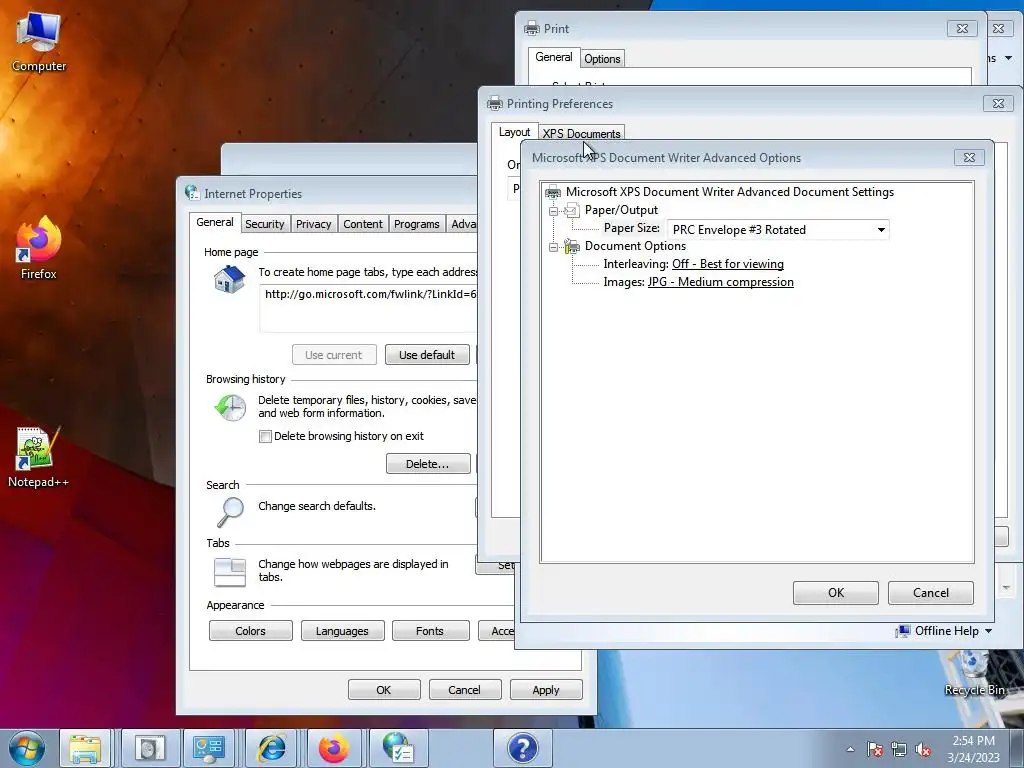Open the Paper Size dropdown
Viewport: 1024px width, 768px height.
(881, 230)
